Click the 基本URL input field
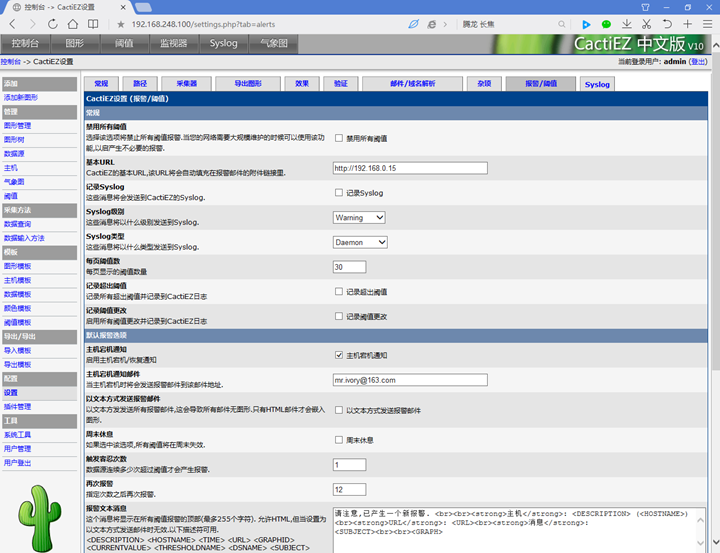 (x=410, y=168)
